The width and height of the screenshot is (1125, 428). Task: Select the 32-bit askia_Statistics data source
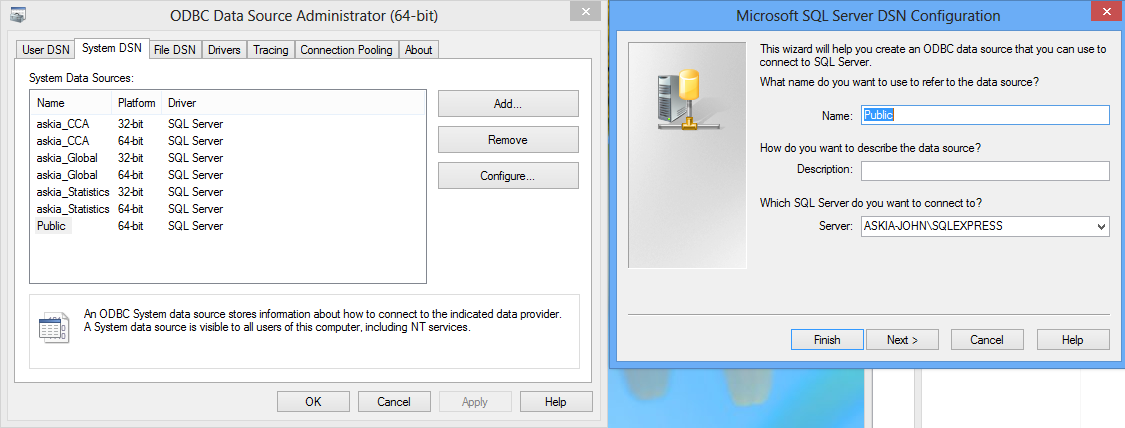click(73, 192)
